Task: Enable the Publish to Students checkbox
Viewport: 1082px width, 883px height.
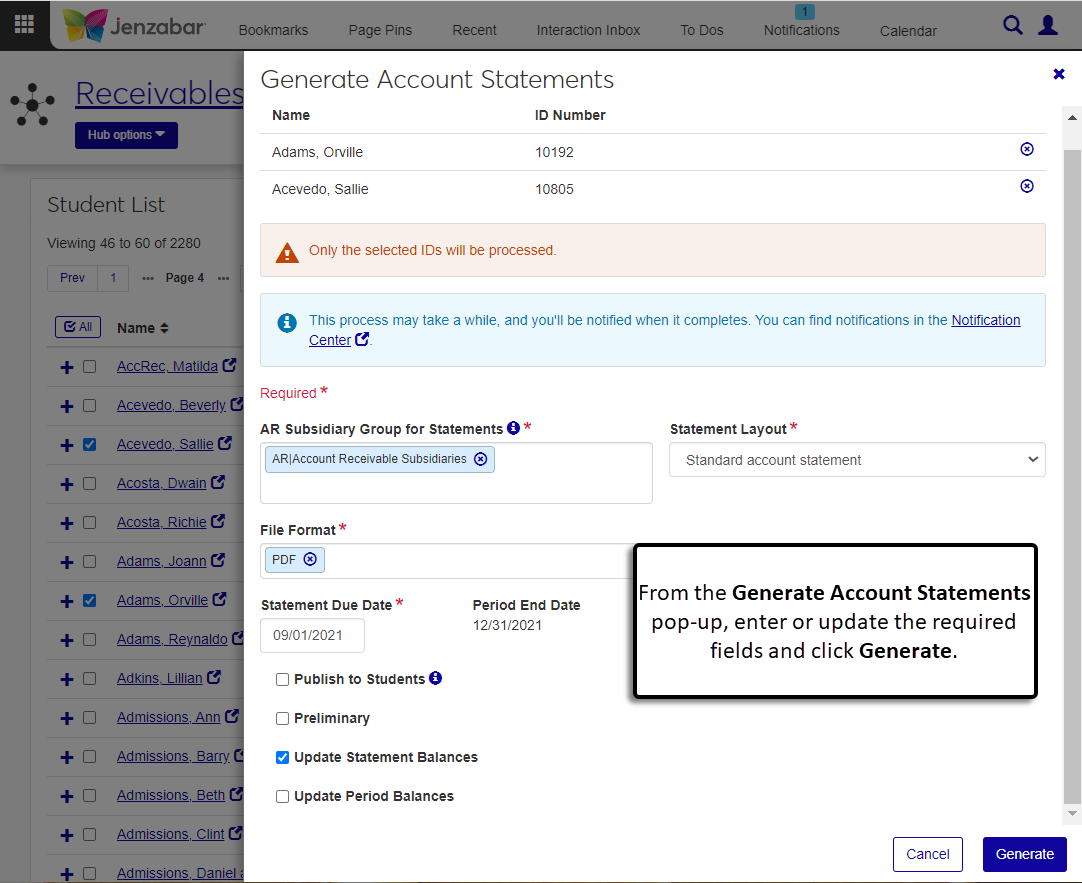Action: pyautogui.click(x=283, y=680)
